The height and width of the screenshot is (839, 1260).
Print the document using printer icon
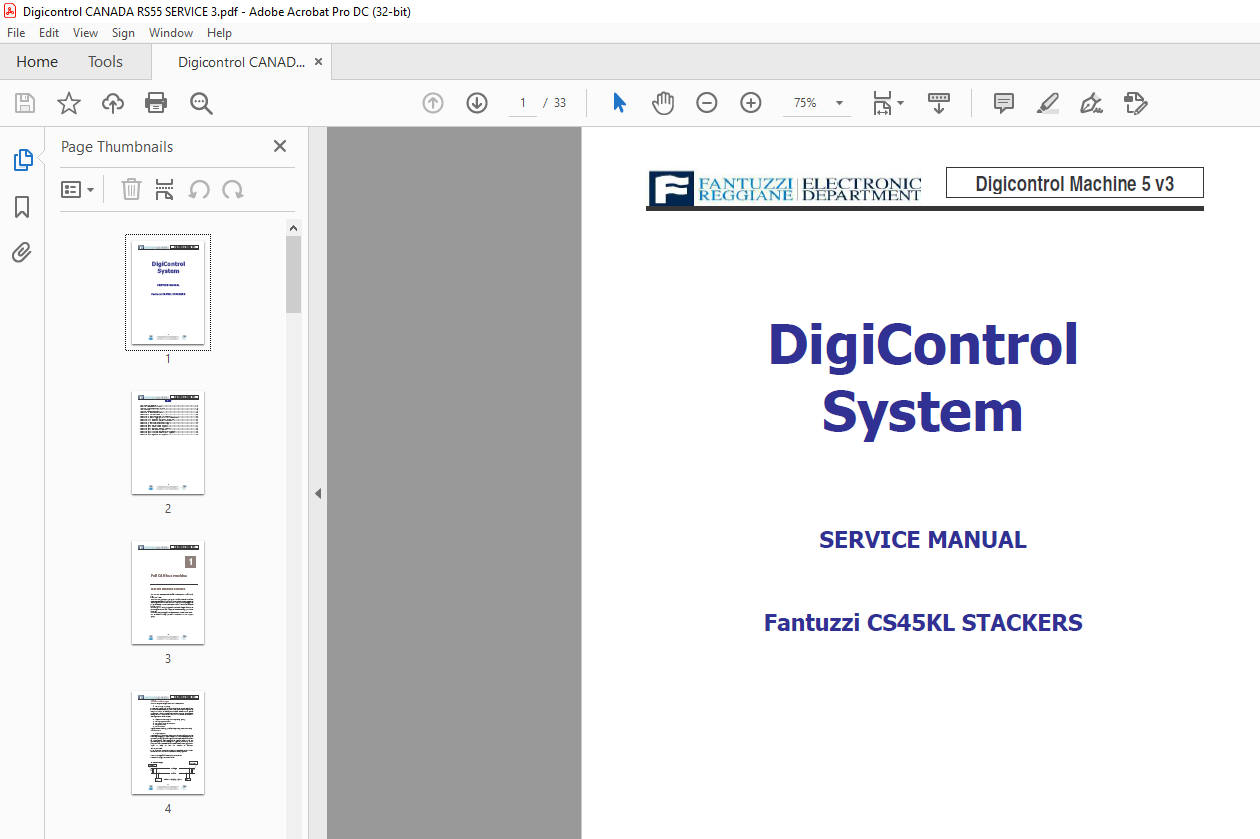click(156, 103)
